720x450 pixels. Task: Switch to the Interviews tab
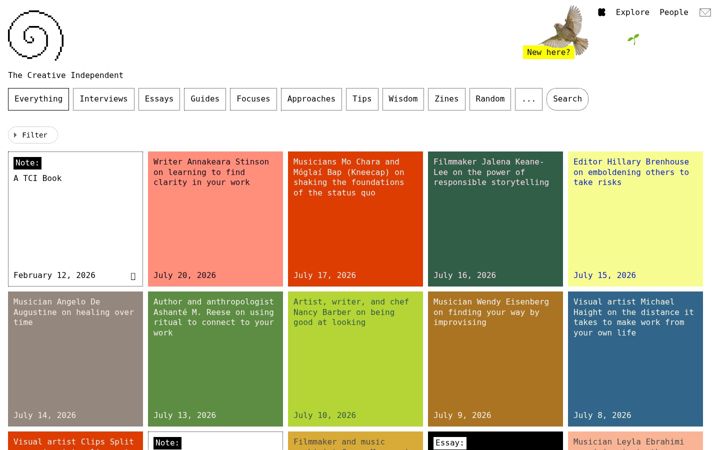point(103,99)
